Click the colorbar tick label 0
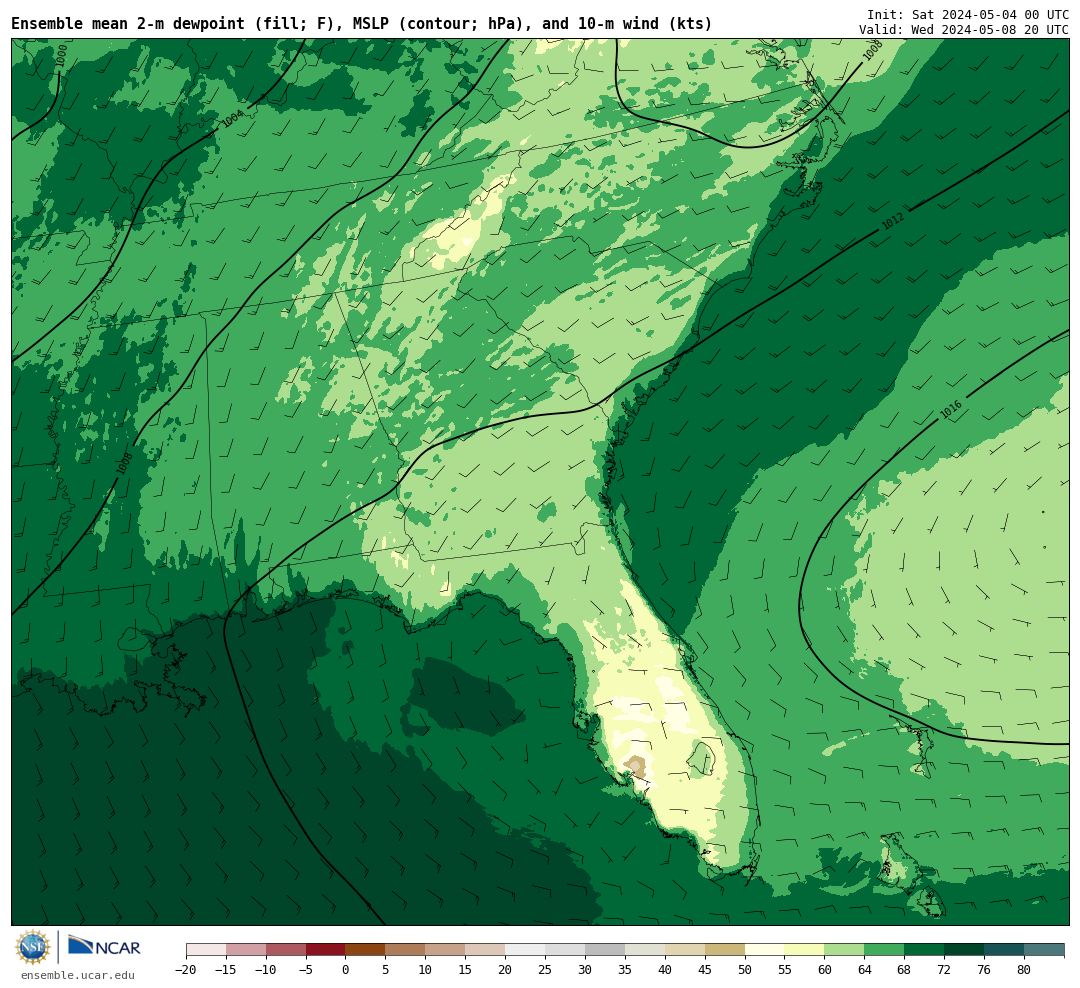Image resolution: width=1080 pixels, height=988 pixels. (346, 970)
